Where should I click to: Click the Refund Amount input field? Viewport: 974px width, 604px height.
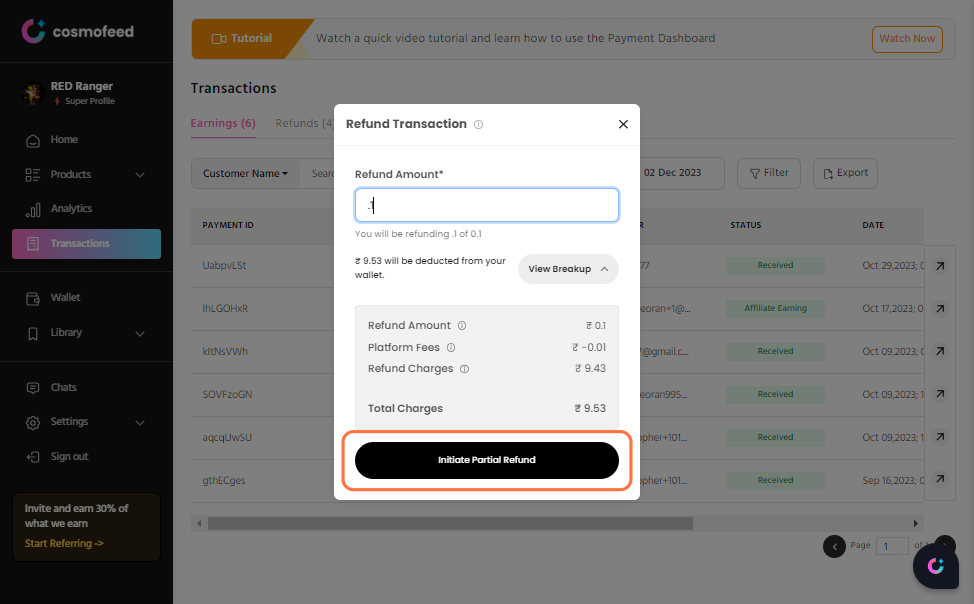click(486, 205)
